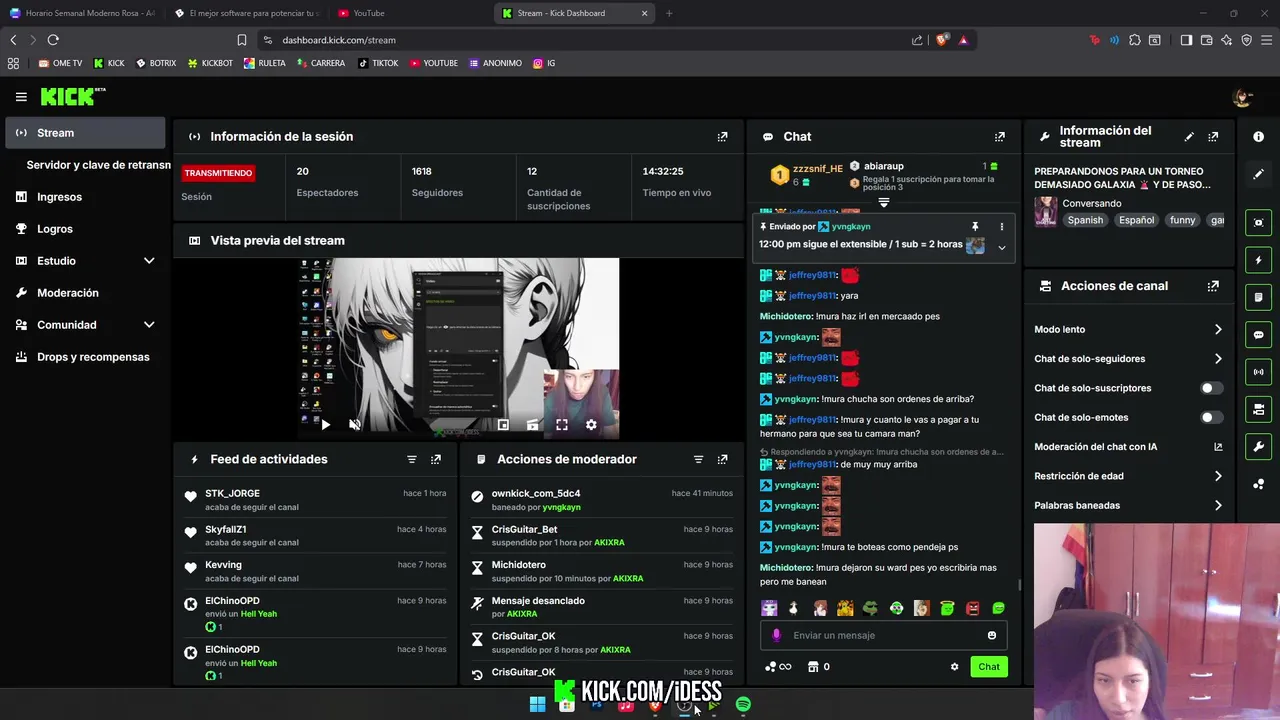This screenshot has width=1280, height=720.
Task: Play the stream preview
Action: coord(325,425)
